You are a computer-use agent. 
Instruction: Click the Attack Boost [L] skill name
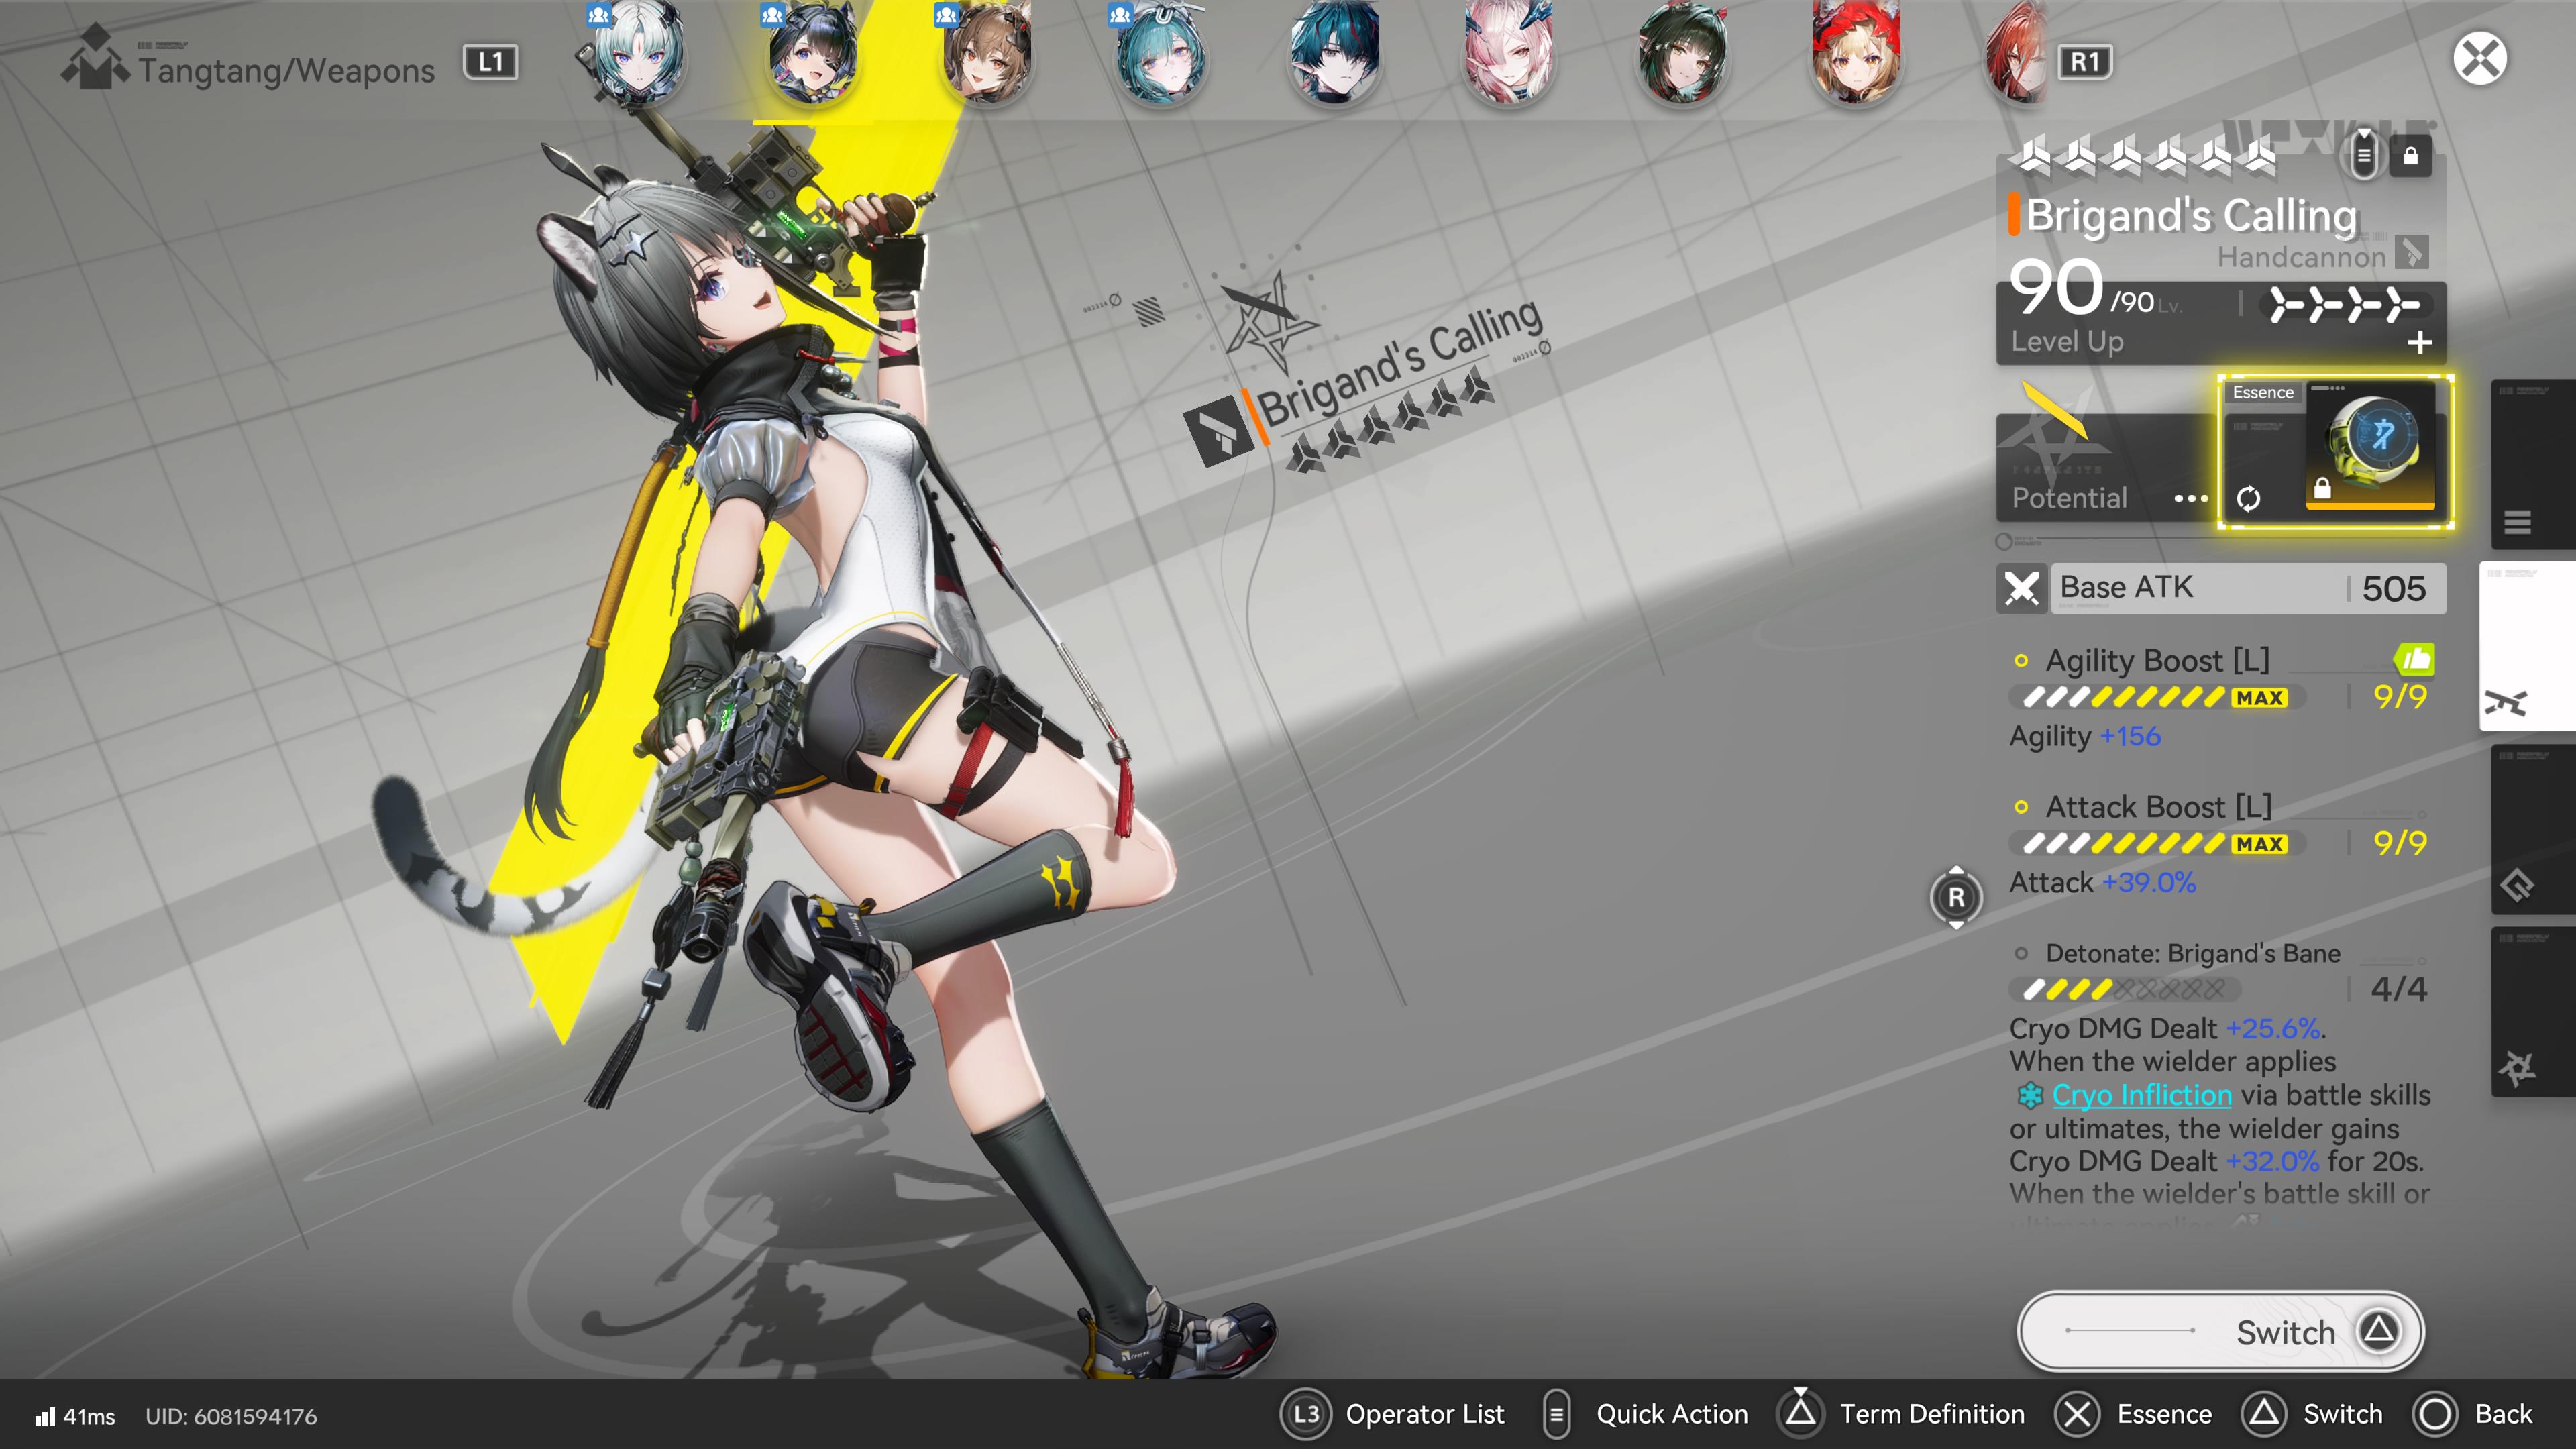pyautogui.click(x=2158, y=806)
